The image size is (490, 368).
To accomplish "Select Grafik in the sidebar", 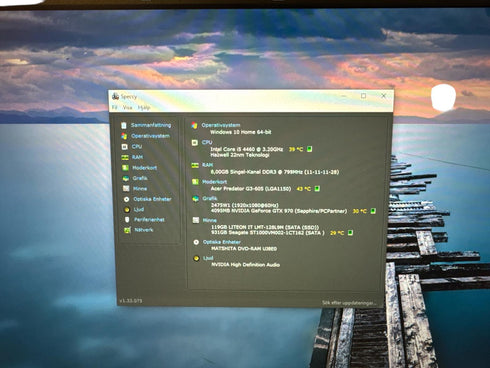I will (x=140, y=178).
